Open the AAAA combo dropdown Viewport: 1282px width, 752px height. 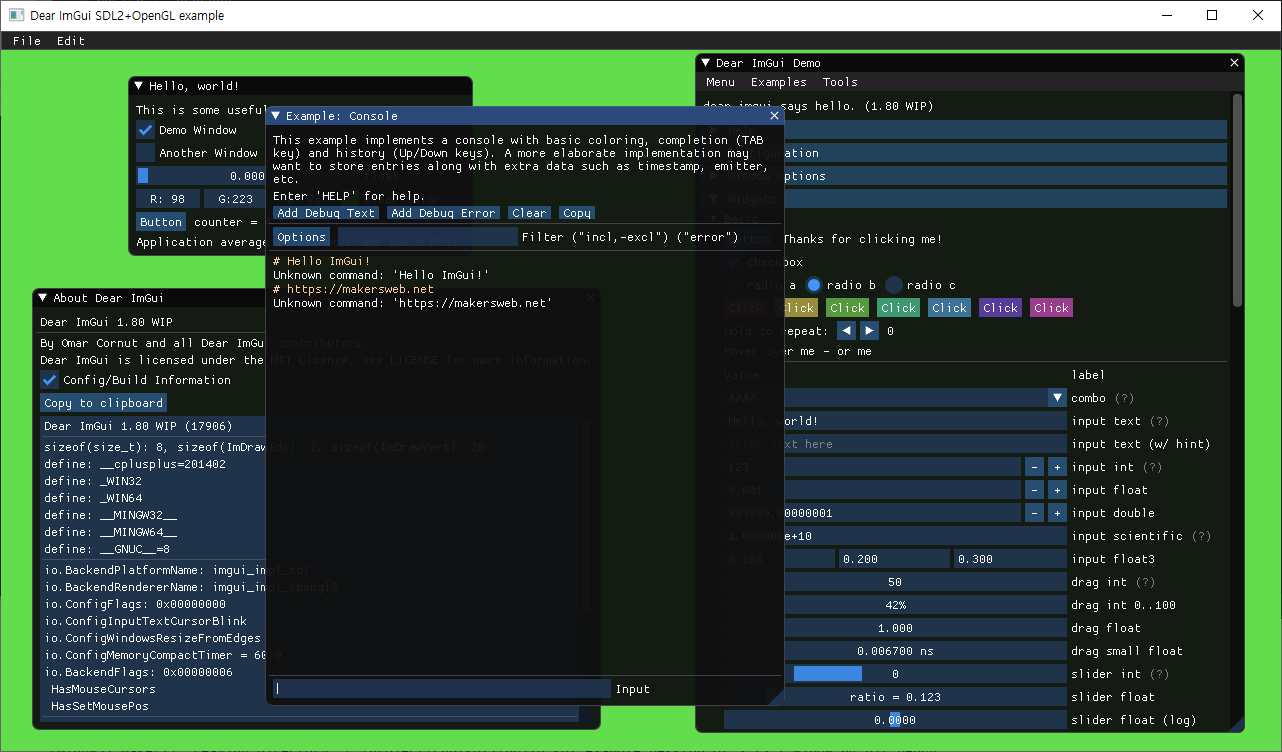tap(1057, 397)
